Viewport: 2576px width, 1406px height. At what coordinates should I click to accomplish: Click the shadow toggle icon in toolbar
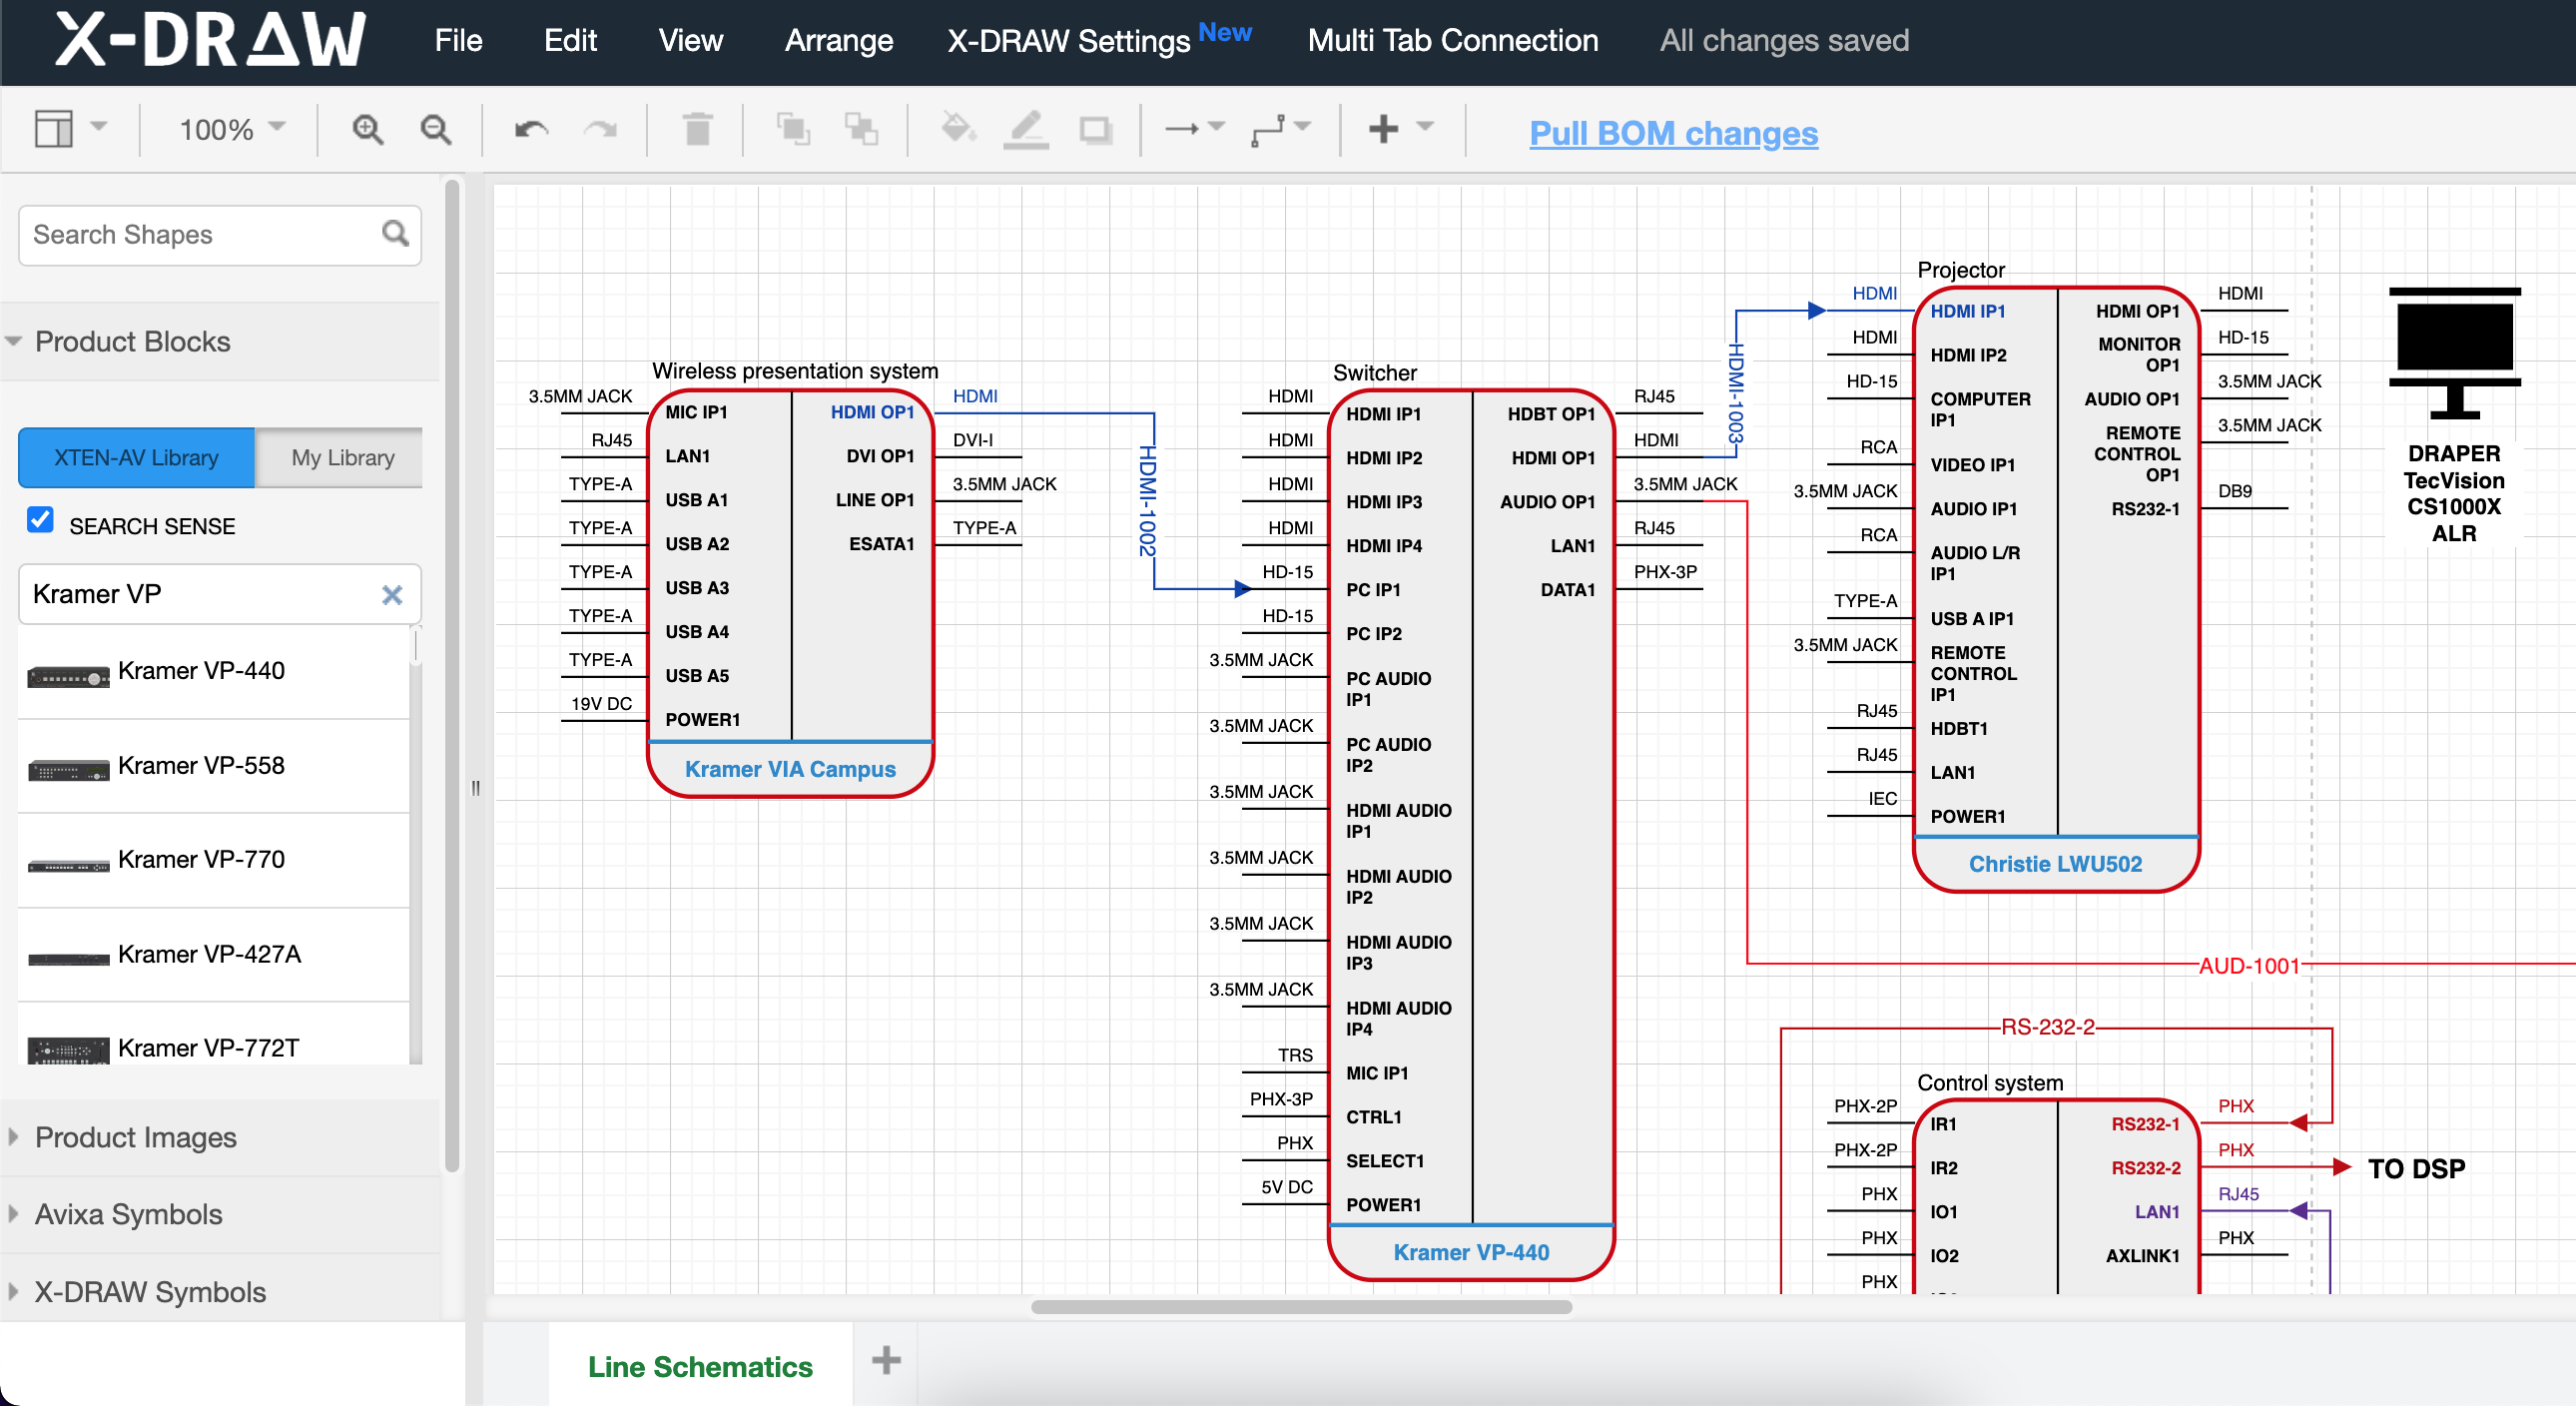click(x=1096, y=130)
